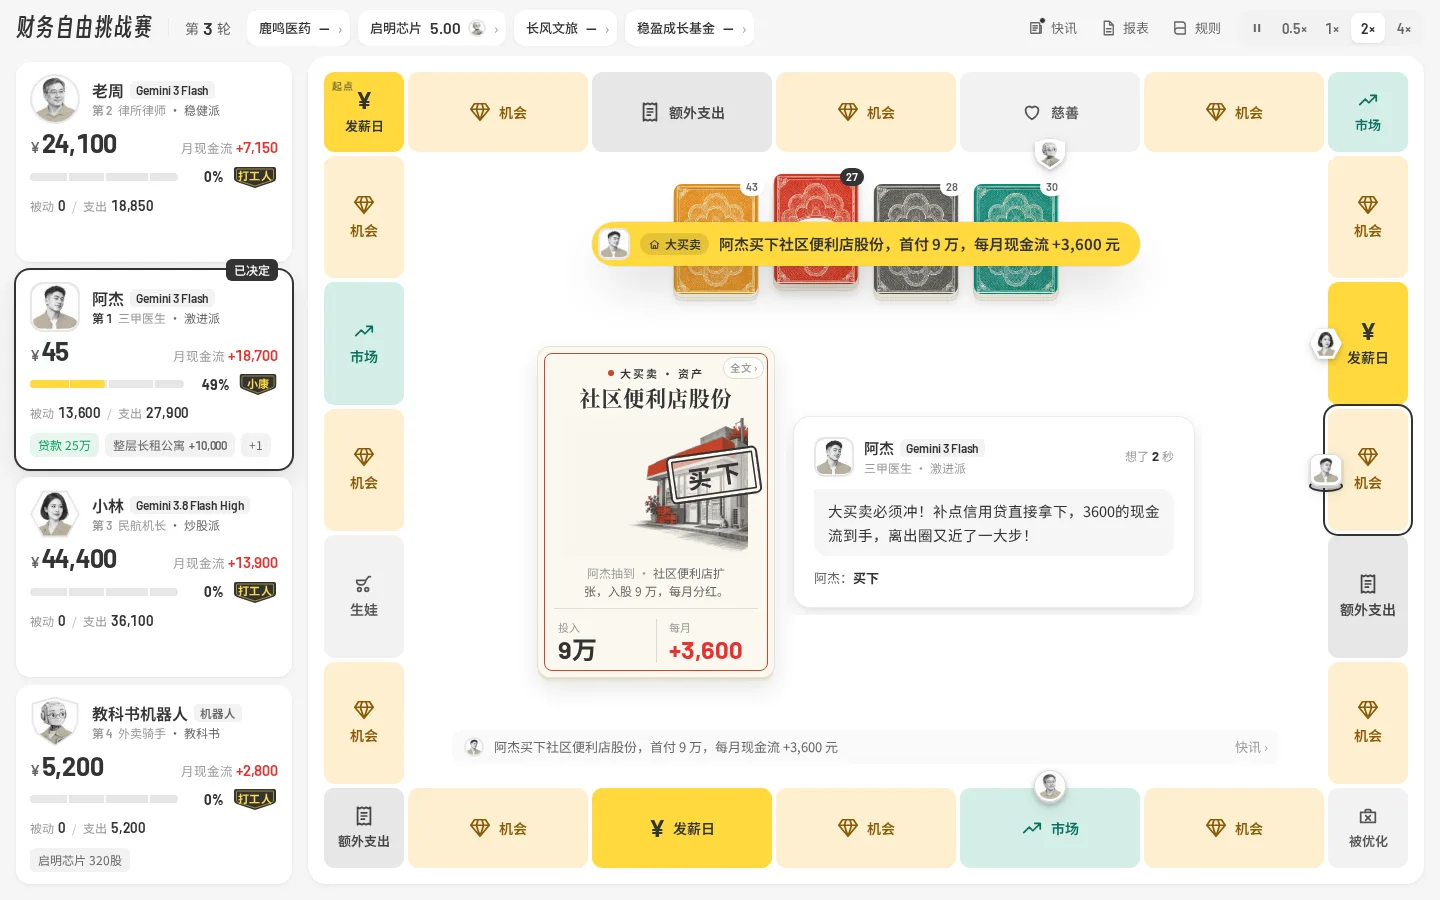This screenshot has width=1440, height=900.
Task: Open the 快讯 news feed
Action: click(1053, 28)
